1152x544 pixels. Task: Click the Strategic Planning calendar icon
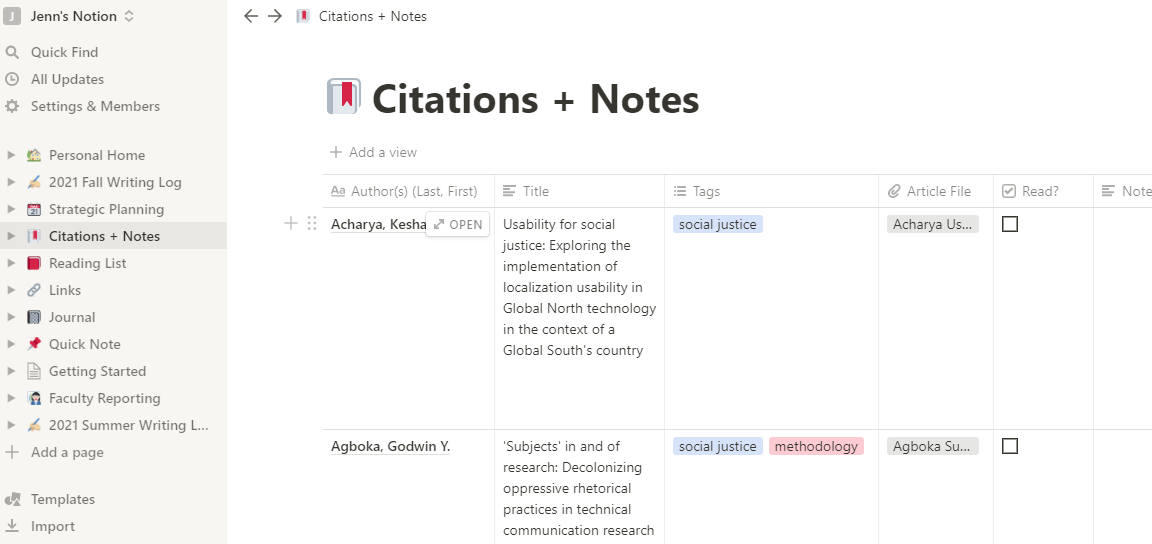coord(34,210)
